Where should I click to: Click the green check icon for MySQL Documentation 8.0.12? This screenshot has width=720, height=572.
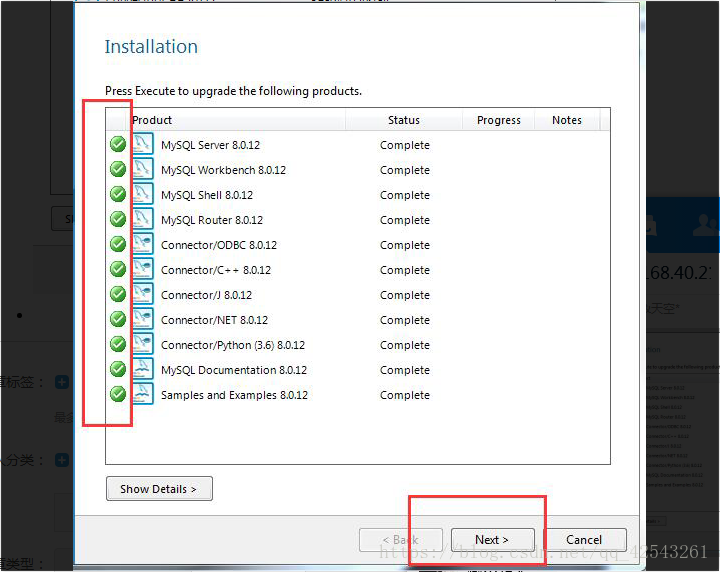coord(118,369)
